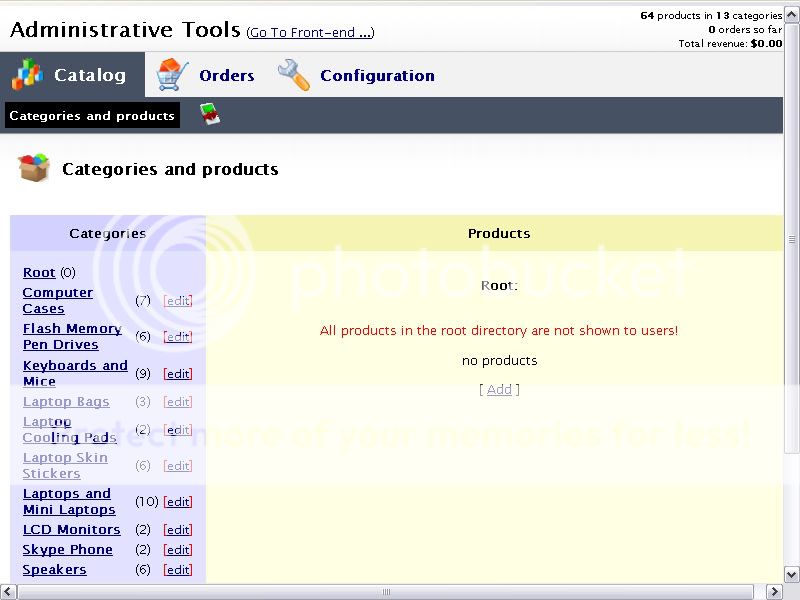This screenshot has width=800, height=600.
Task: Click the 'no products' text
Action: (499, 361)
